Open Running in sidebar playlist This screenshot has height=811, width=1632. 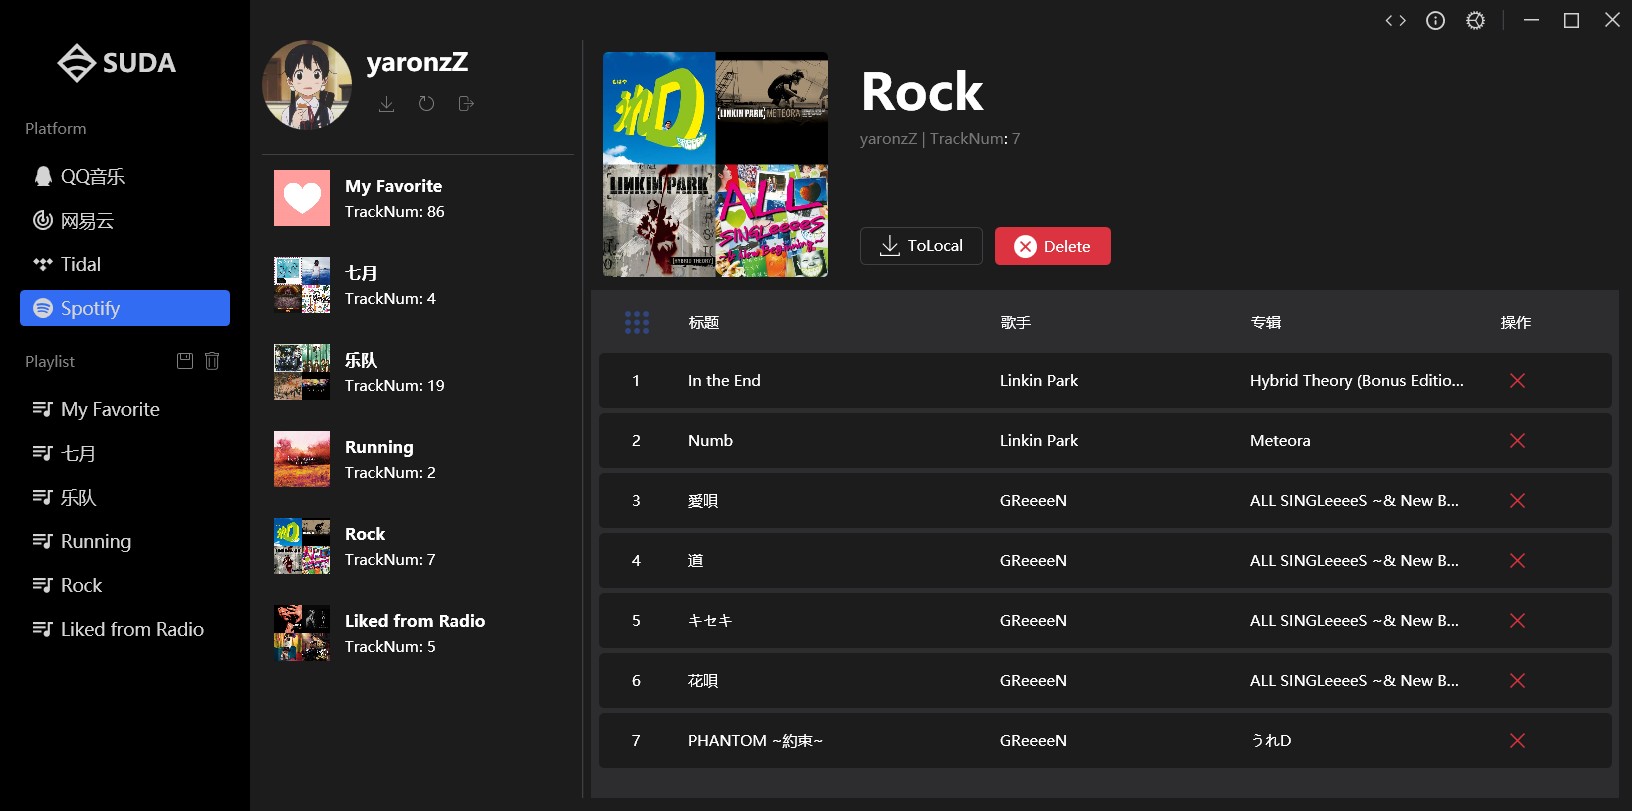click(125, 541)
